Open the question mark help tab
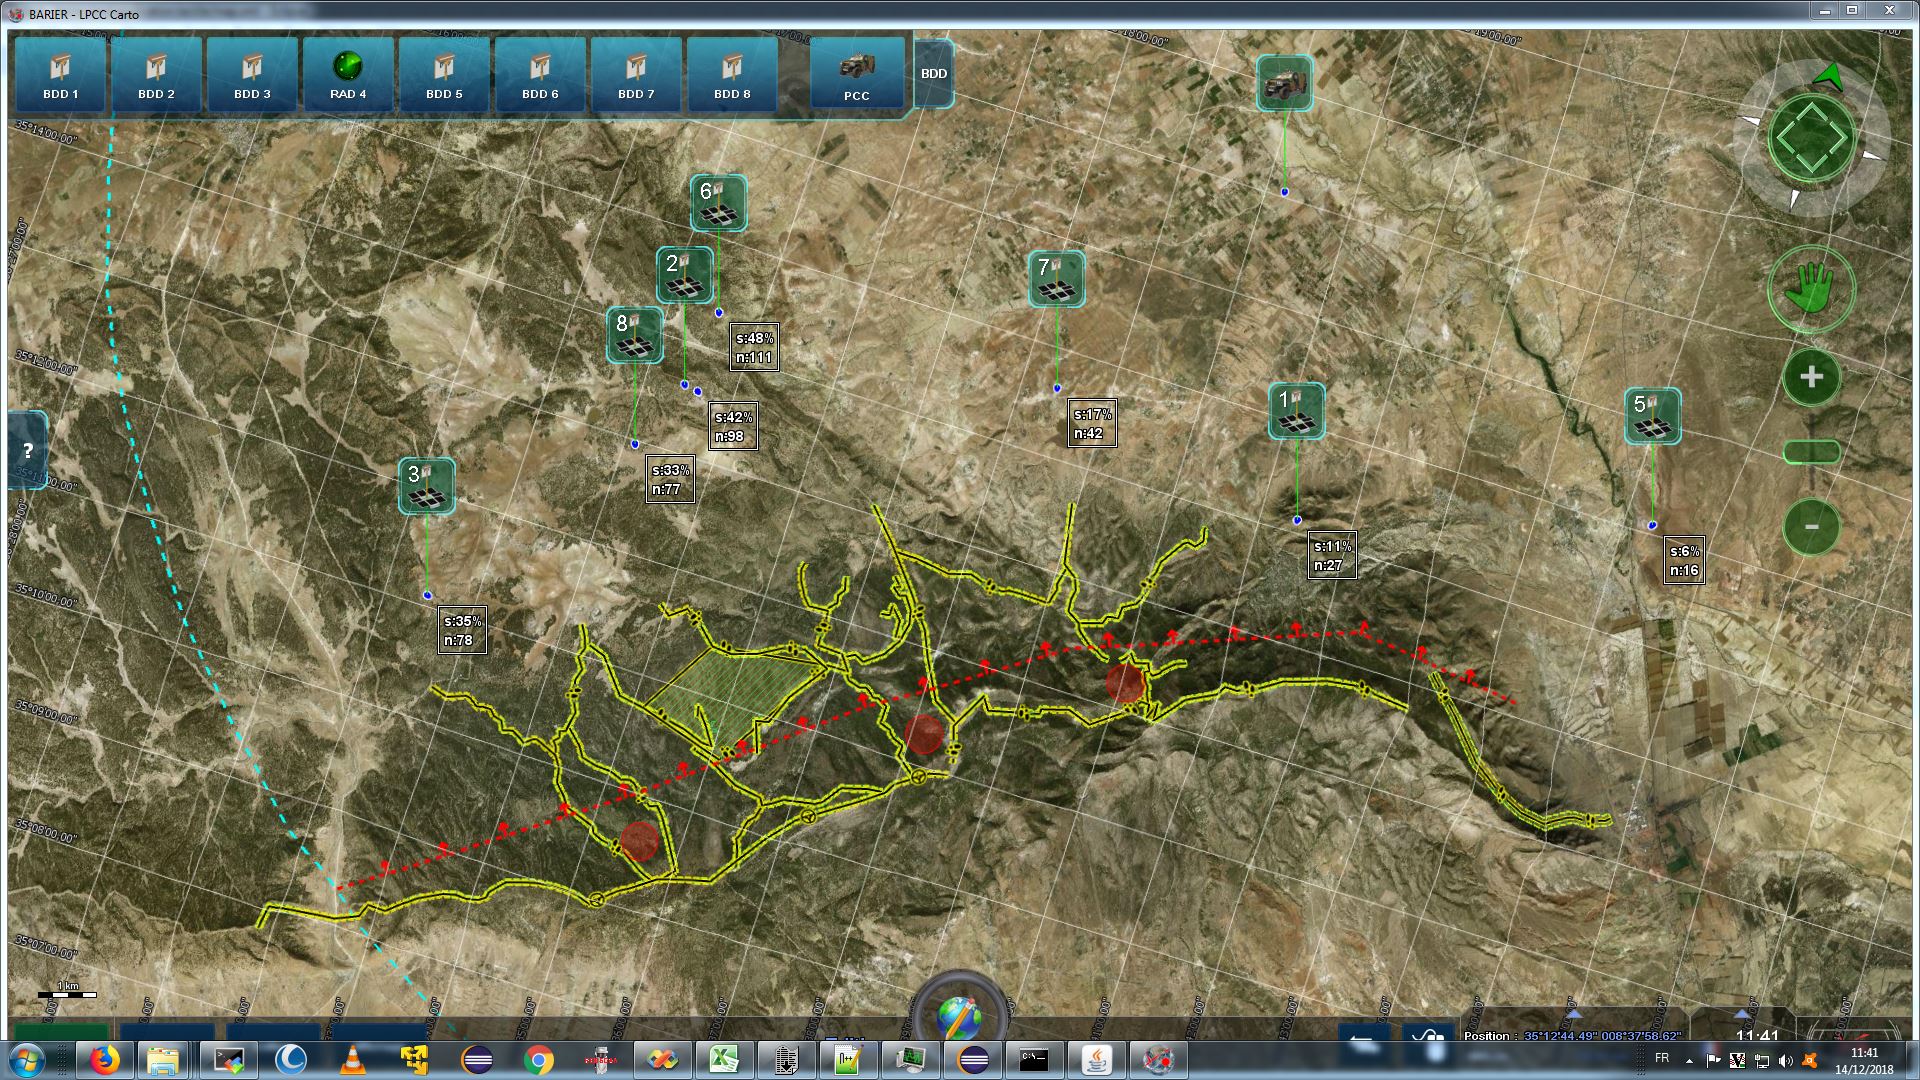 pyautogui.click(x=28, y=451)
